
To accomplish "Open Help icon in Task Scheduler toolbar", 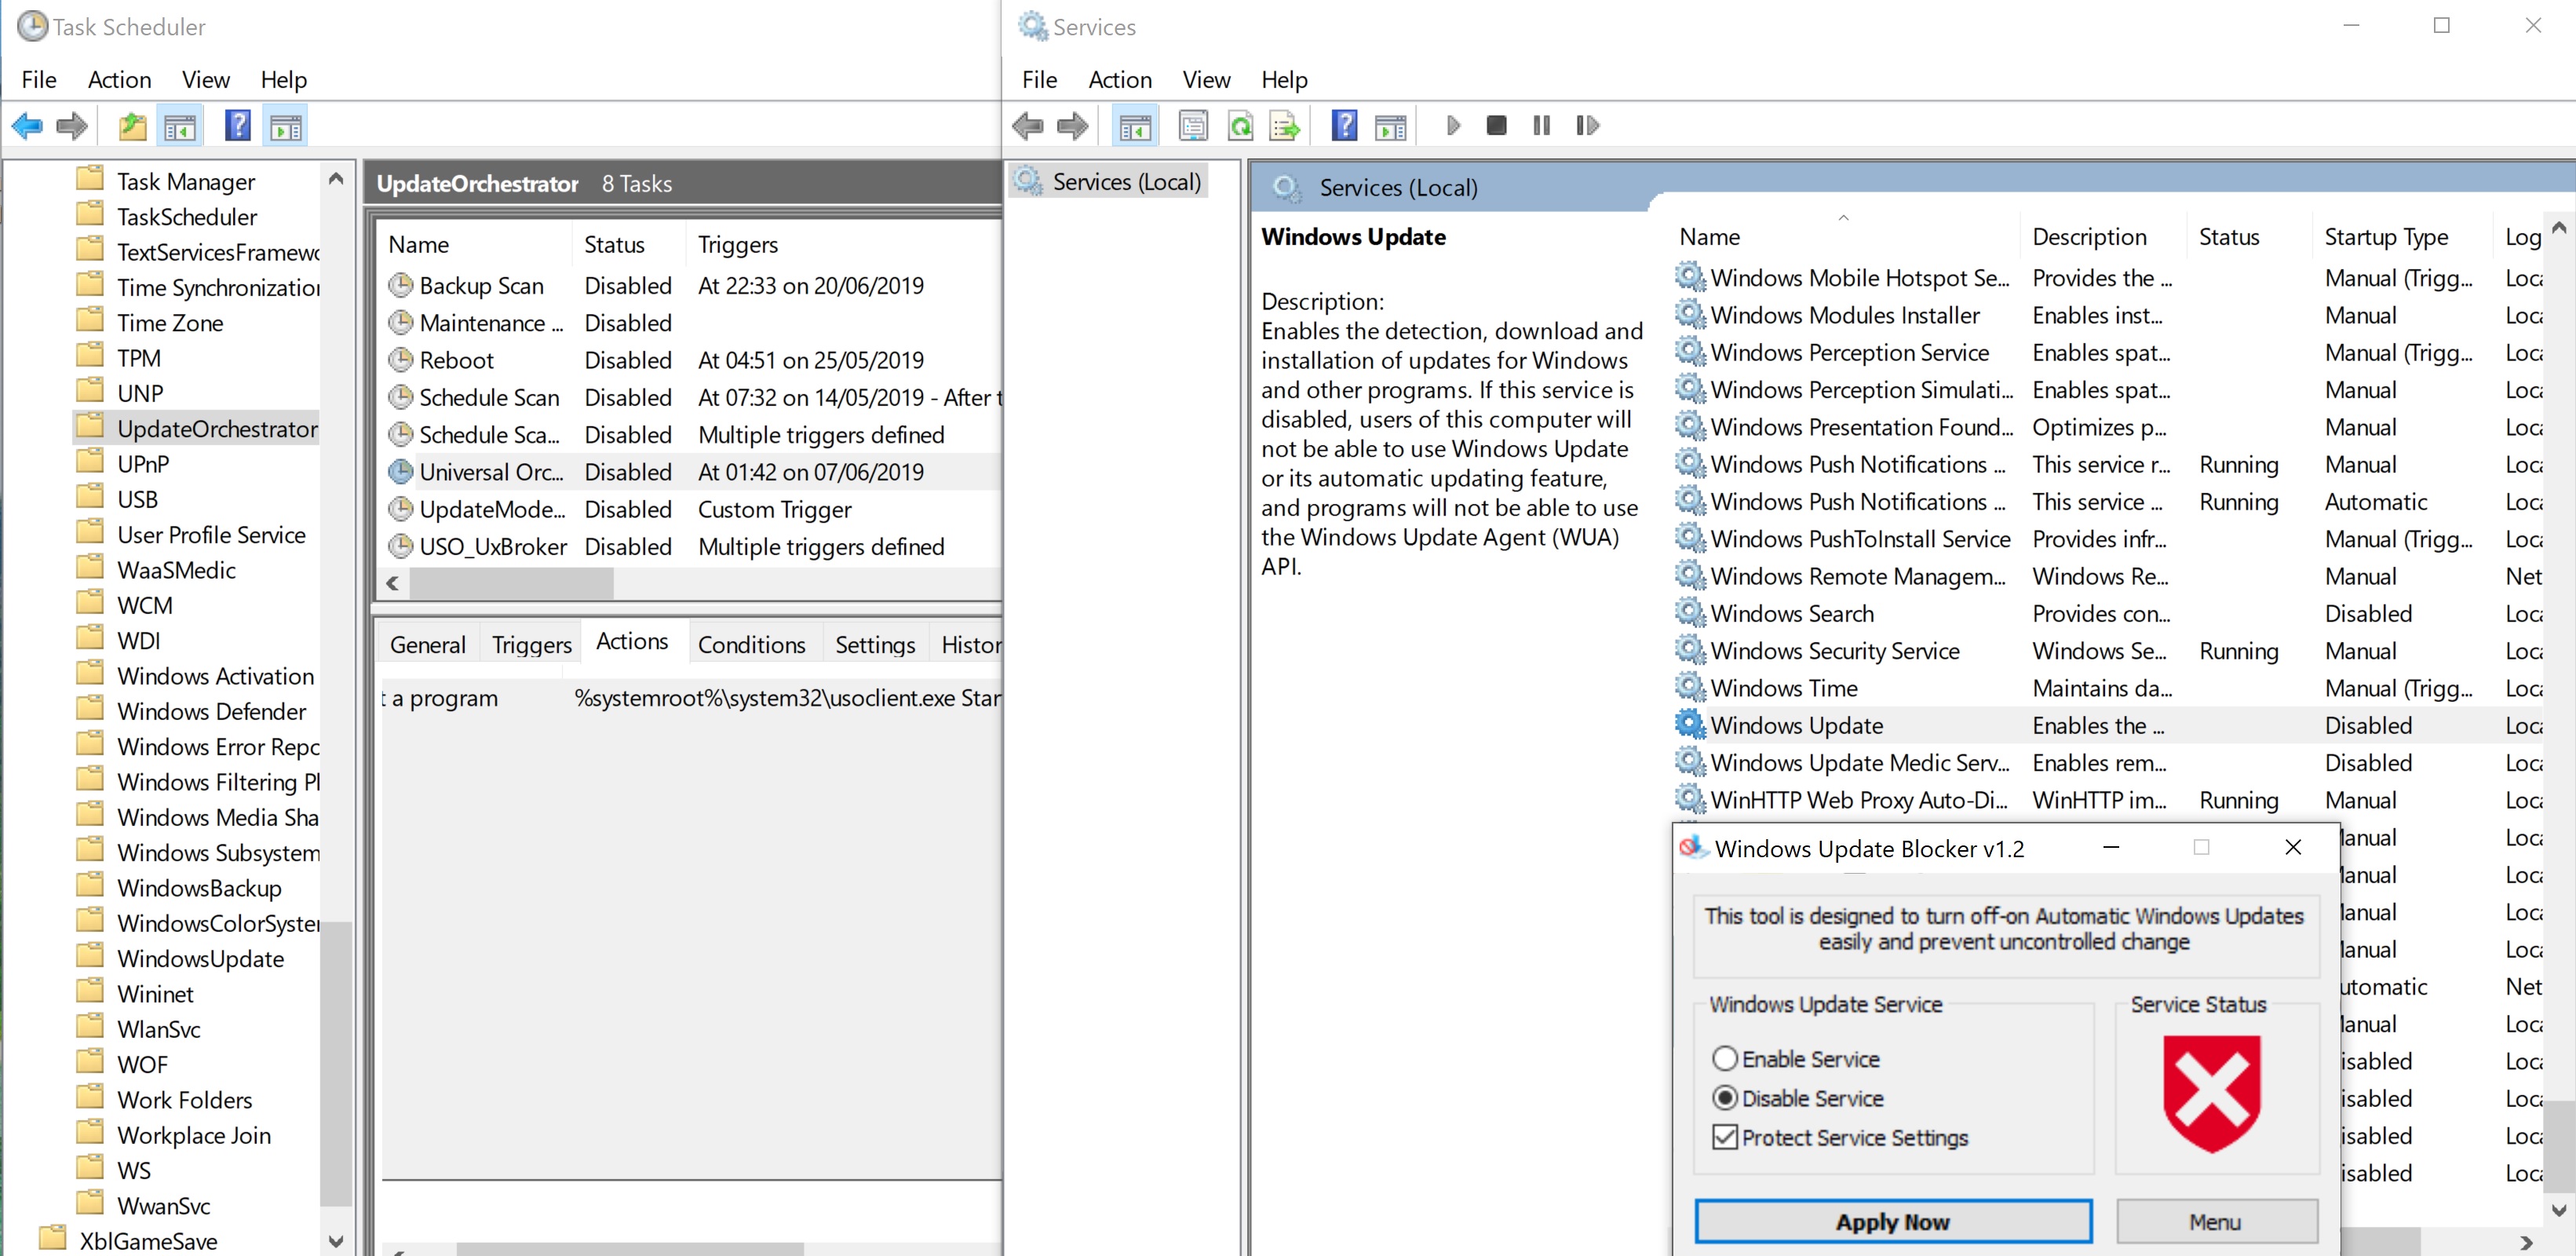I will click(x=238, y=126).
